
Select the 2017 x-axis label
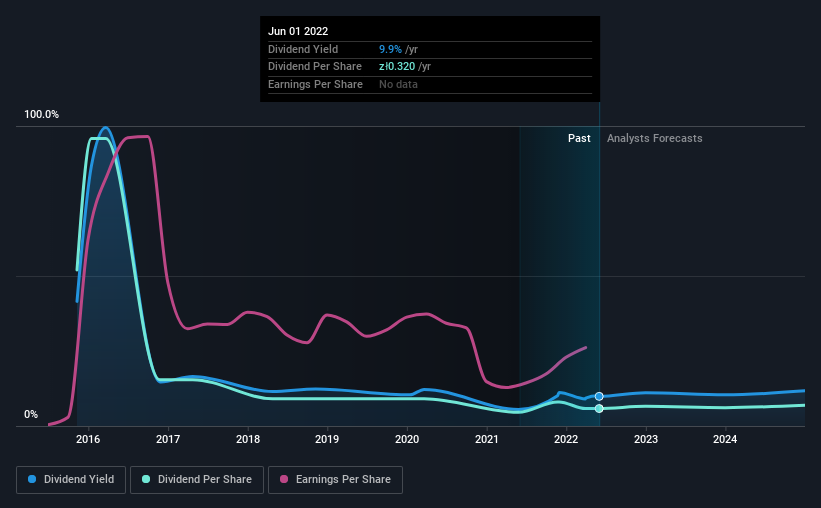[x=168, y=439]
